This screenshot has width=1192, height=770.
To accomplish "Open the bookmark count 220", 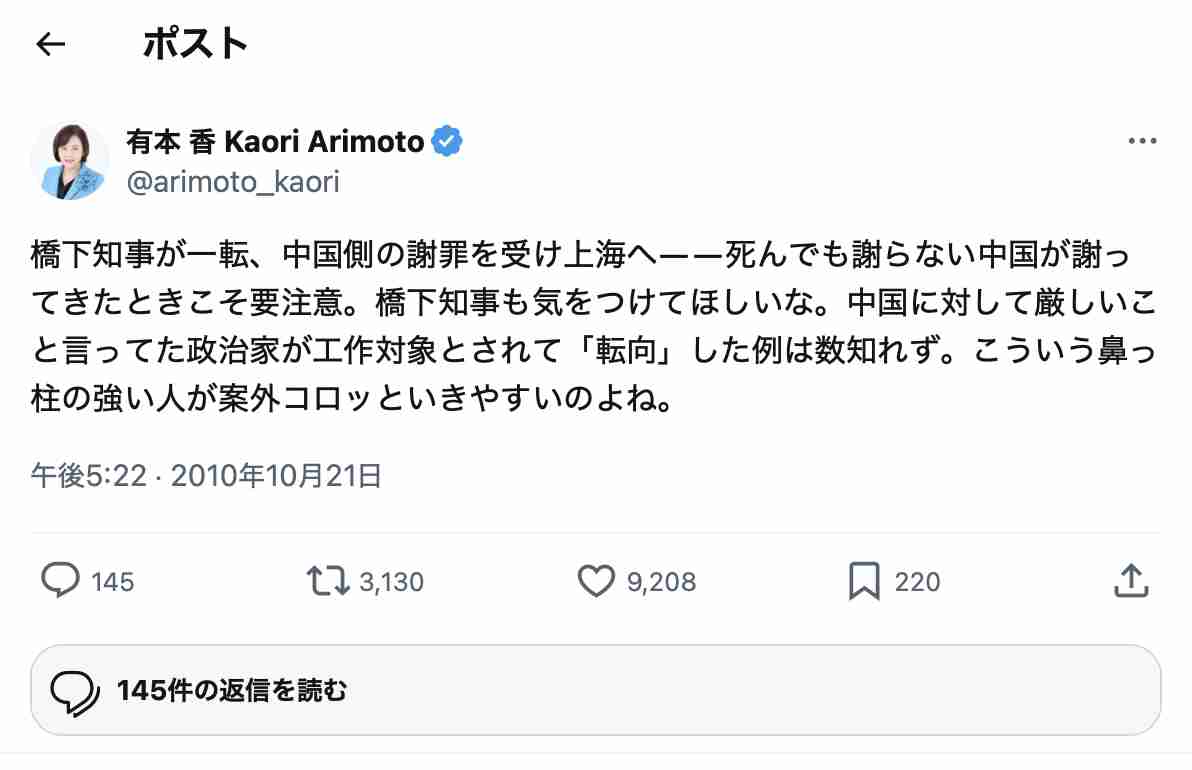I will [x=920, y=580].
